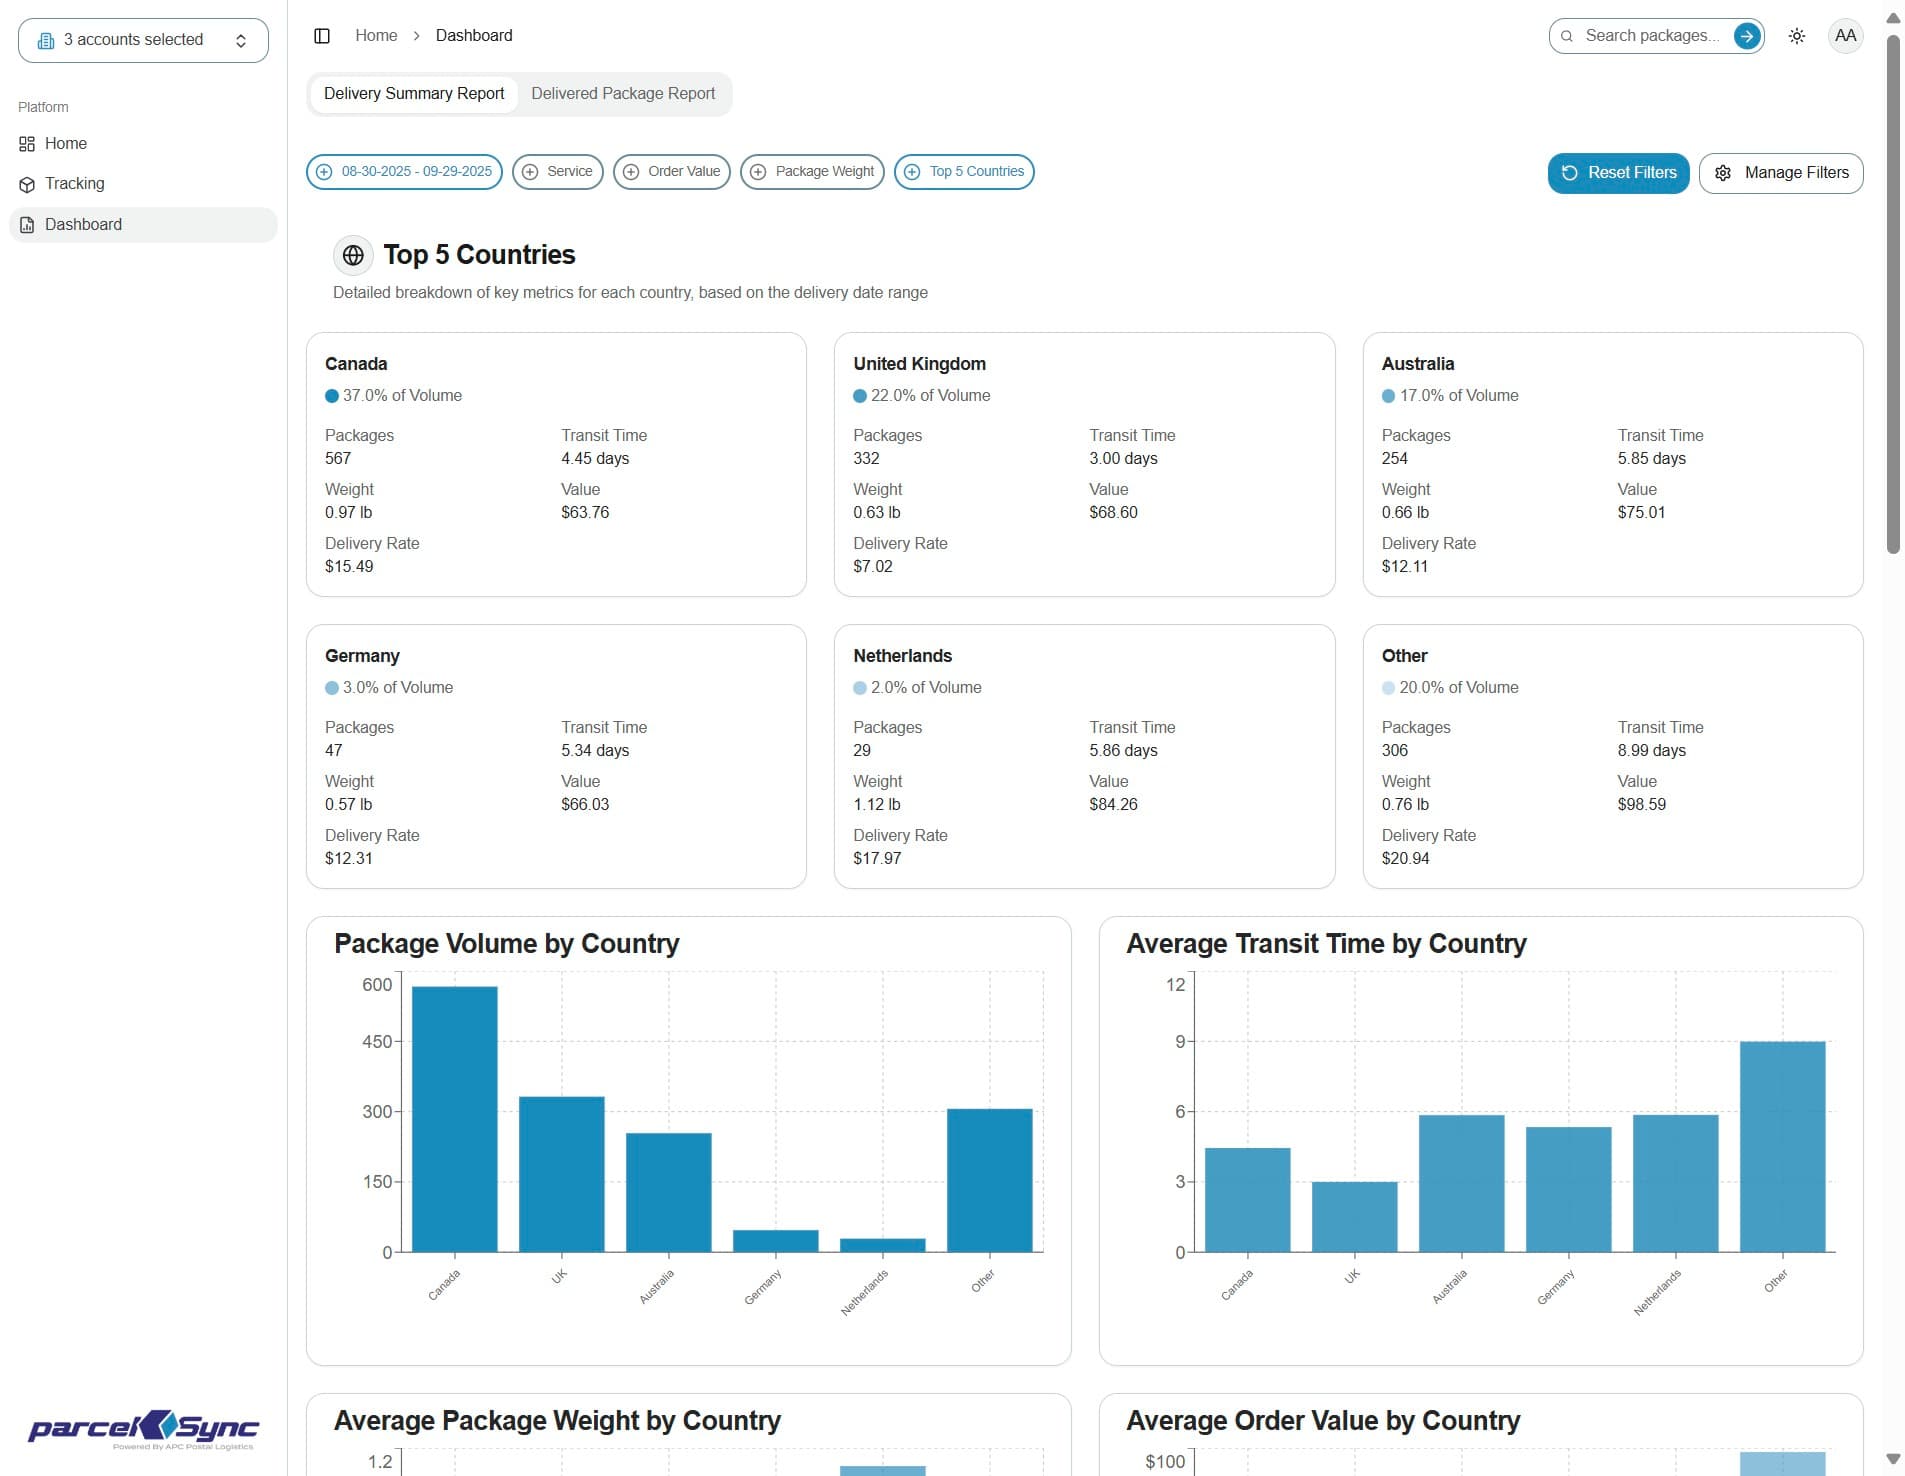Click the Other volume color dot
This screenshot has width=1905, height=1476.
coord(1388,688)
